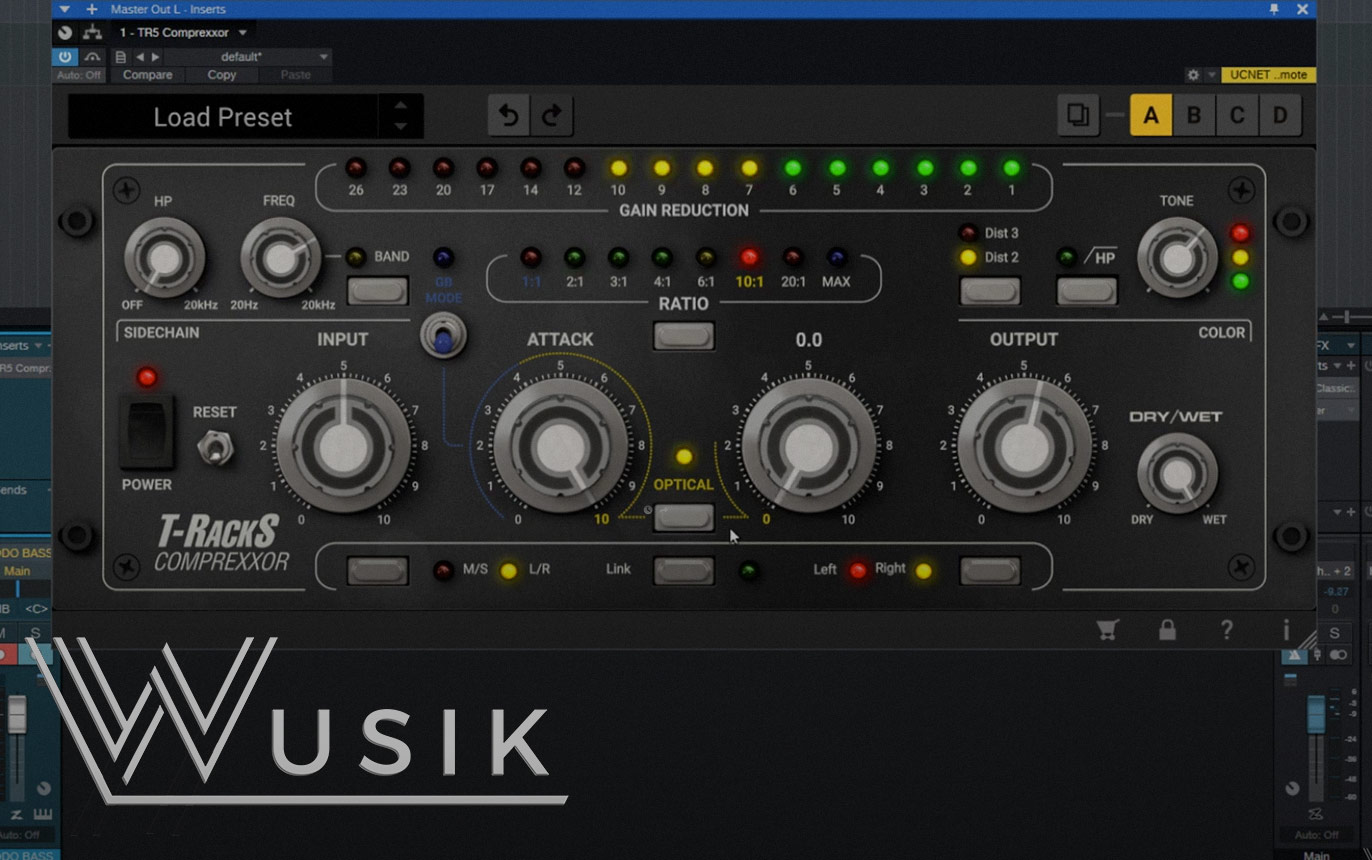Click the Compare button
The width and height of the screenshot is (1372, 860).
(x=147, y=75)
